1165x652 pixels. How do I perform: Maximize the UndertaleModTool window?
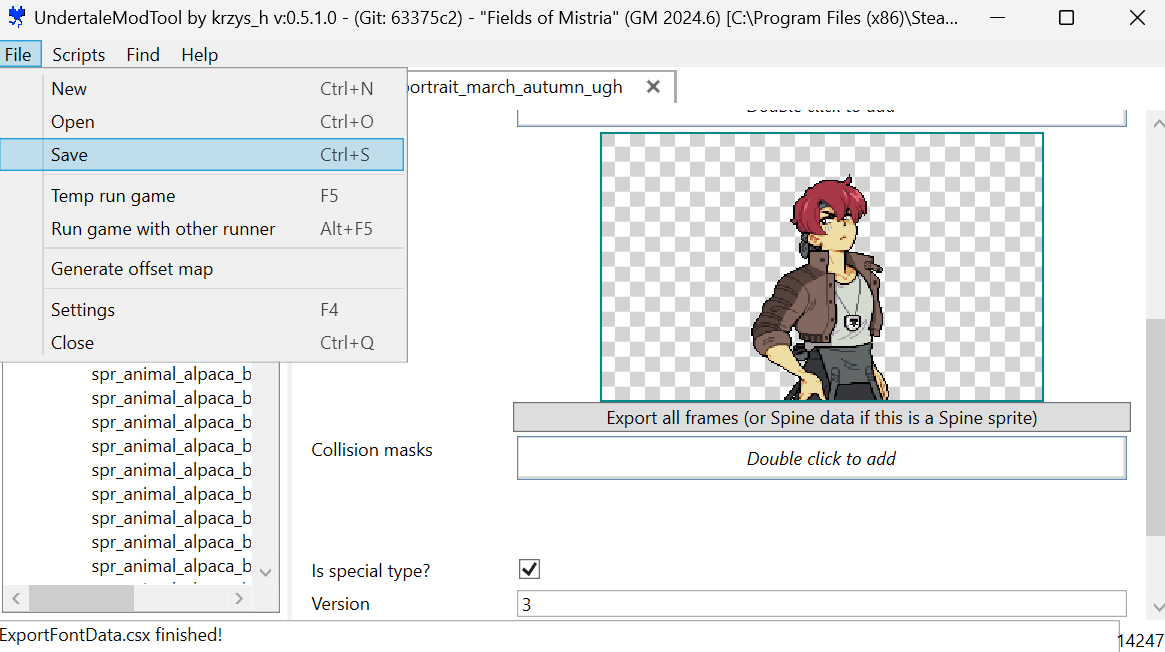[1066, 17]
